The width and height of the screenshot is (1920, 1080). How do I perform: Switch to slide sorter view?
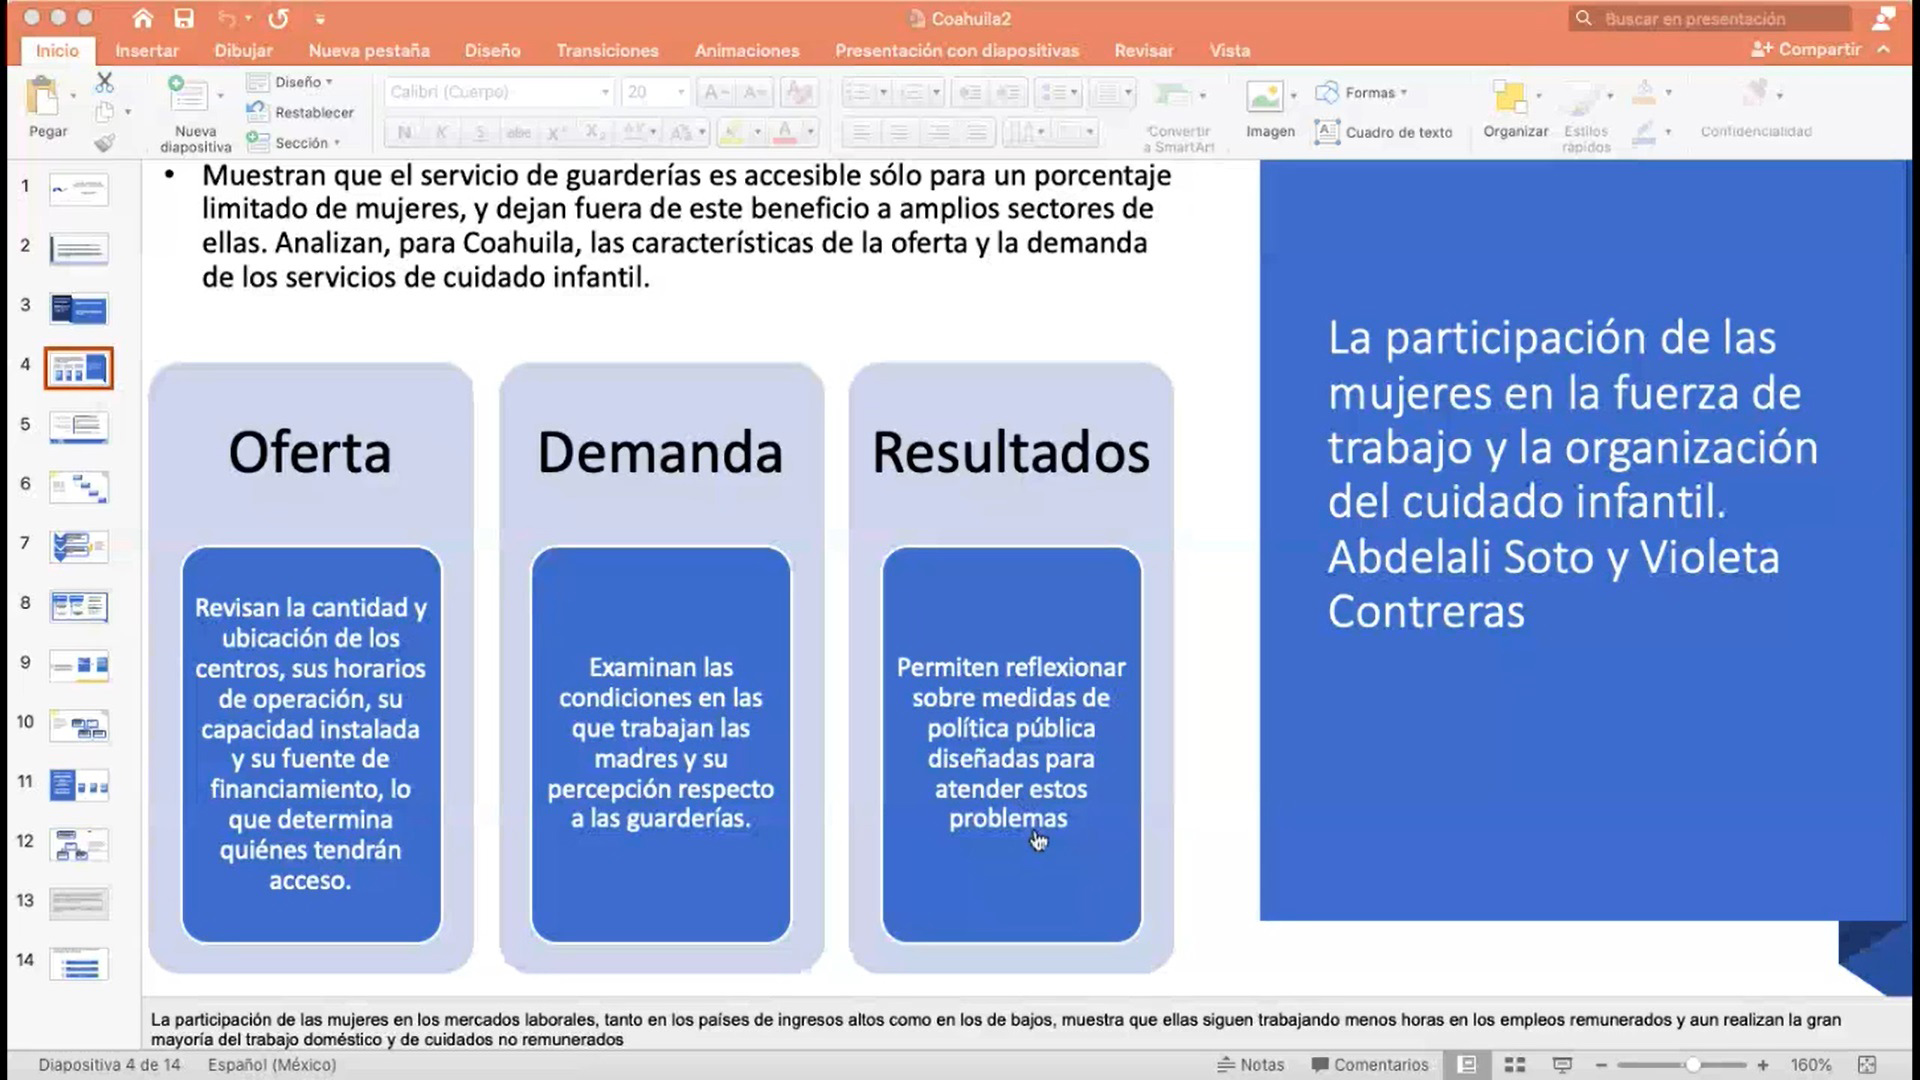click(1515, 1065)
